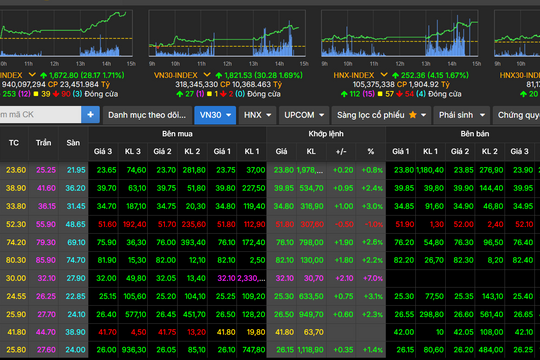
Task: Click the yellow matched price 41.80
Action: (x=284, y=332)
